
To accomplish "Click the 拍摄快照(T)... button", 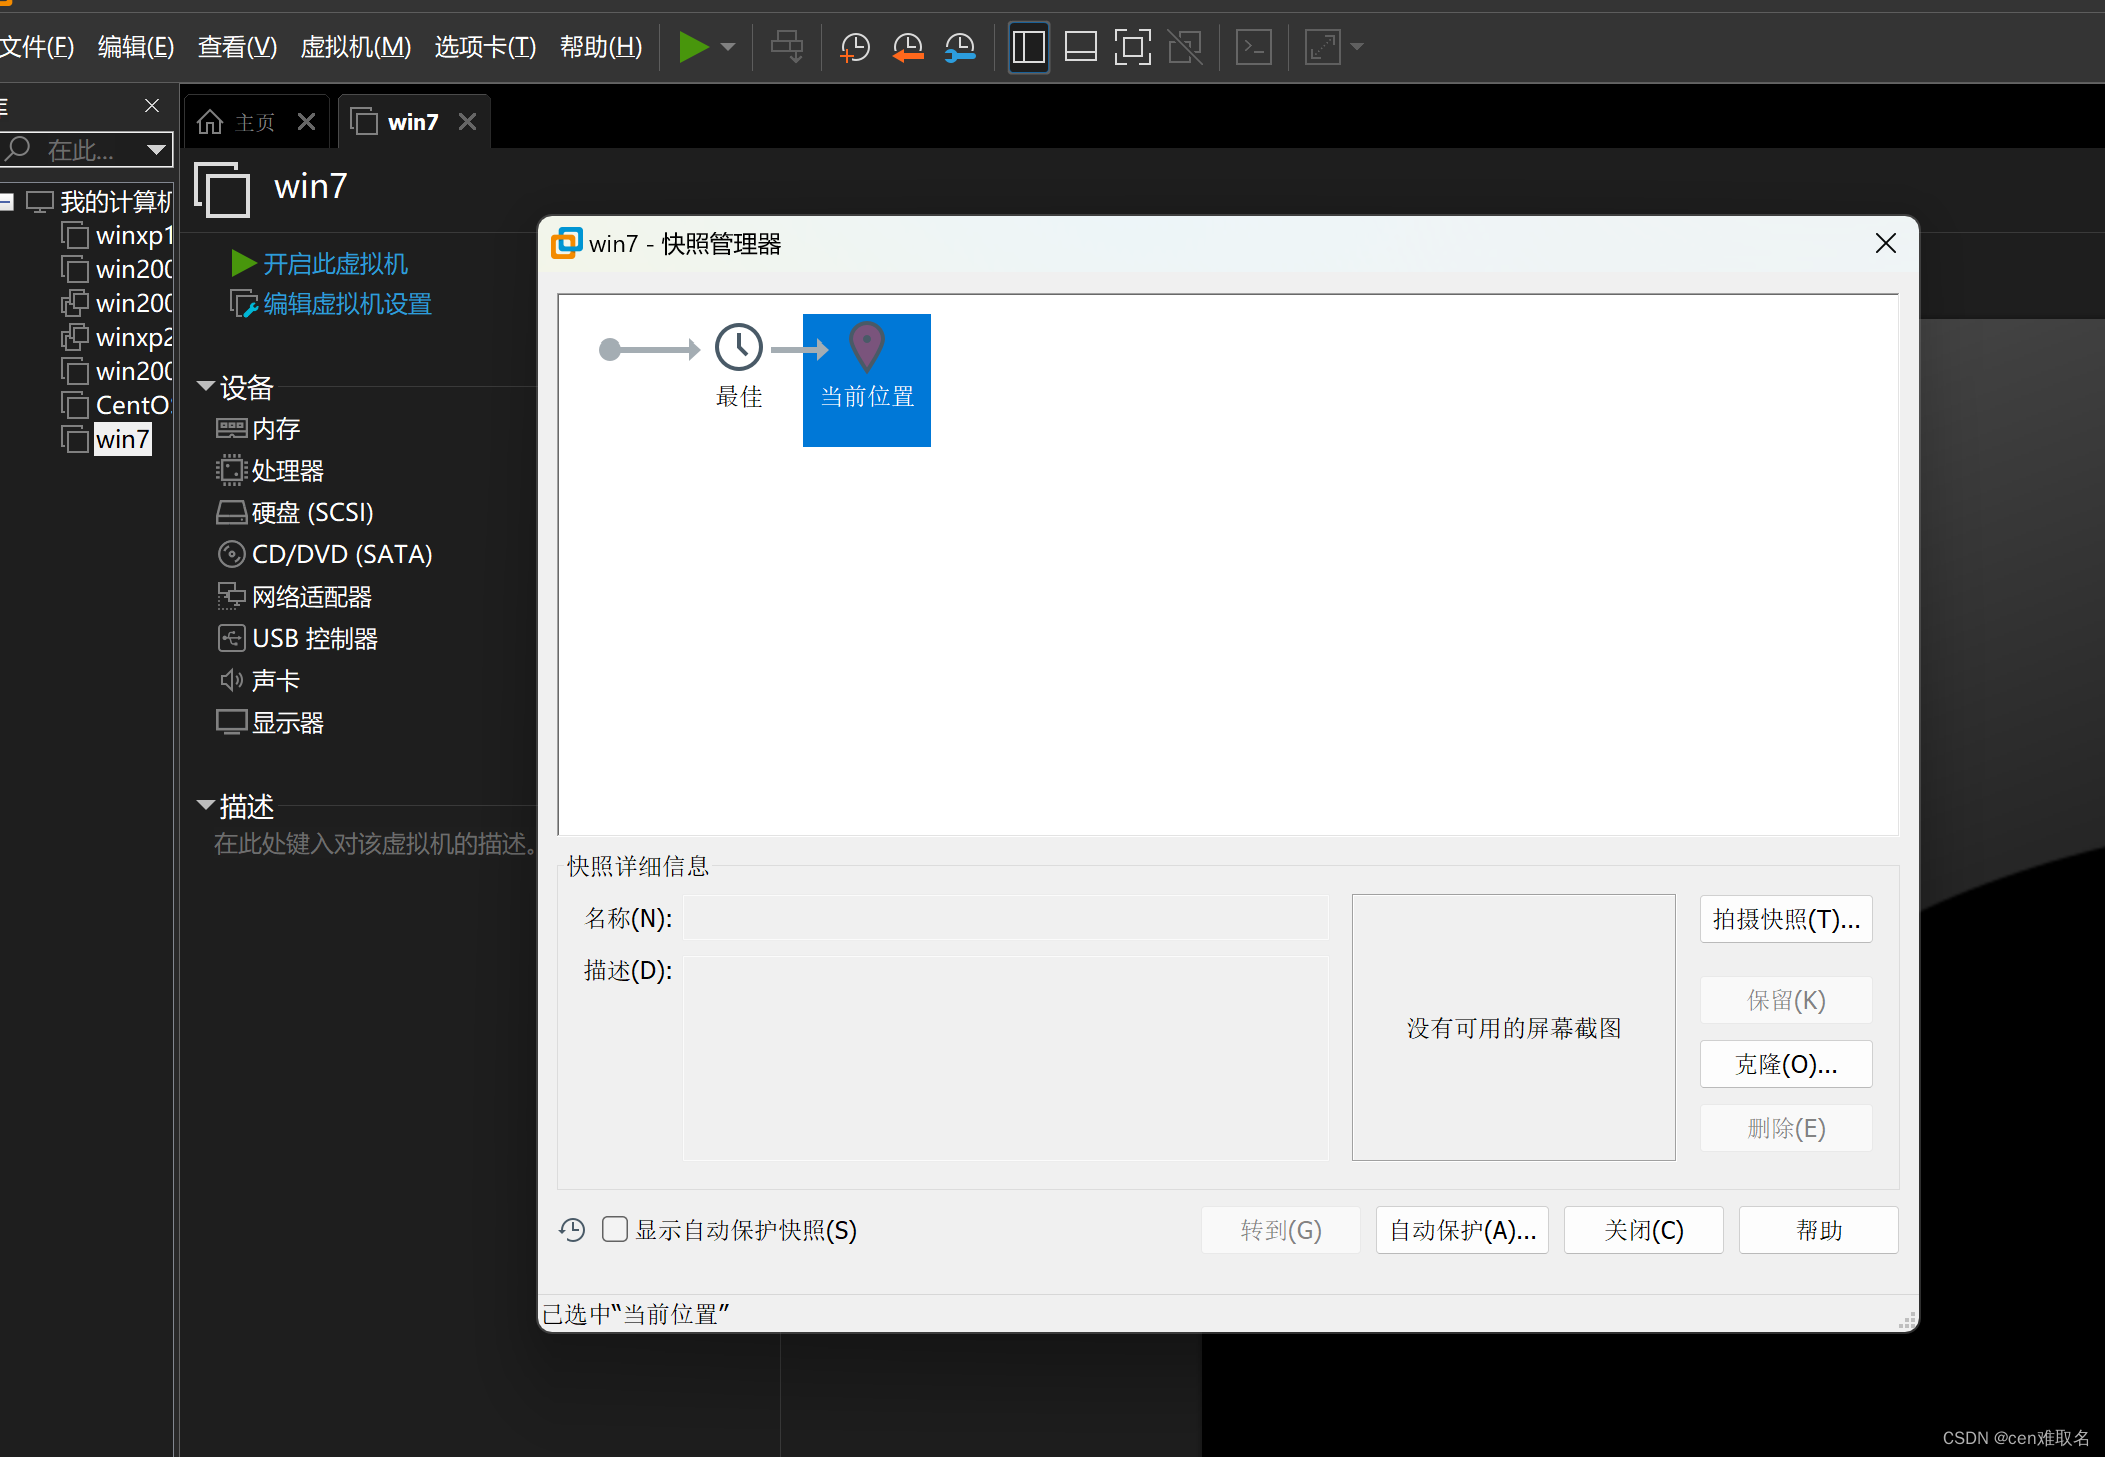I will [x=1785, y=919].
